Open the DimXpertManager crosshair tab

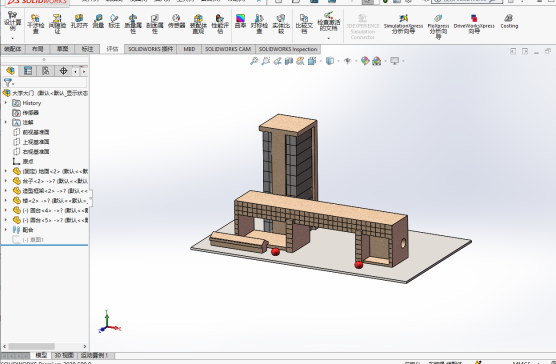63,71
